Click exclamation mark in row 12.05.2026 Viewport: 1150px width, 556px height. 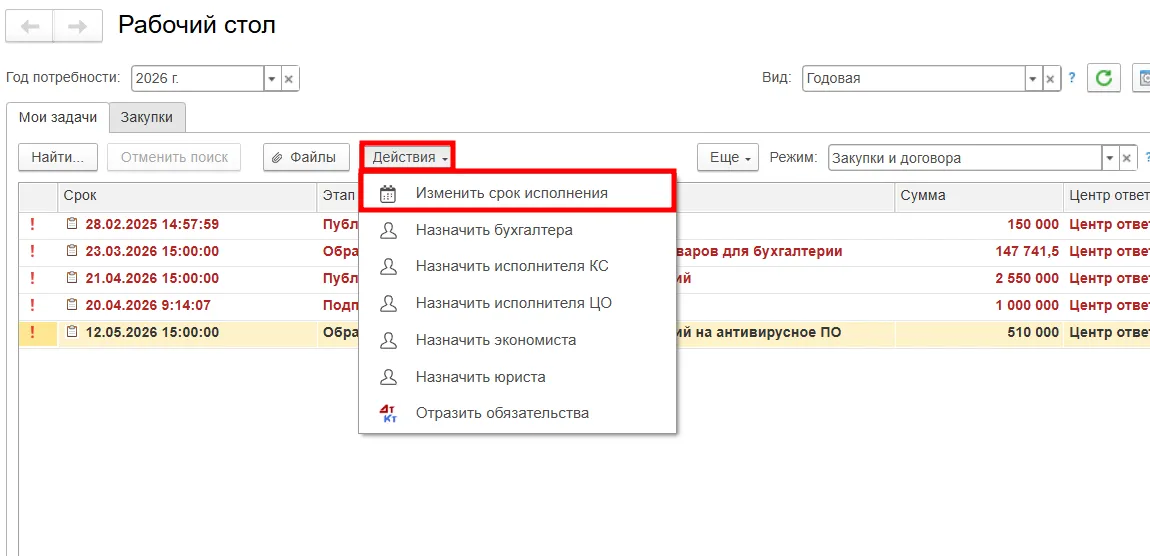tap(32, 332)
